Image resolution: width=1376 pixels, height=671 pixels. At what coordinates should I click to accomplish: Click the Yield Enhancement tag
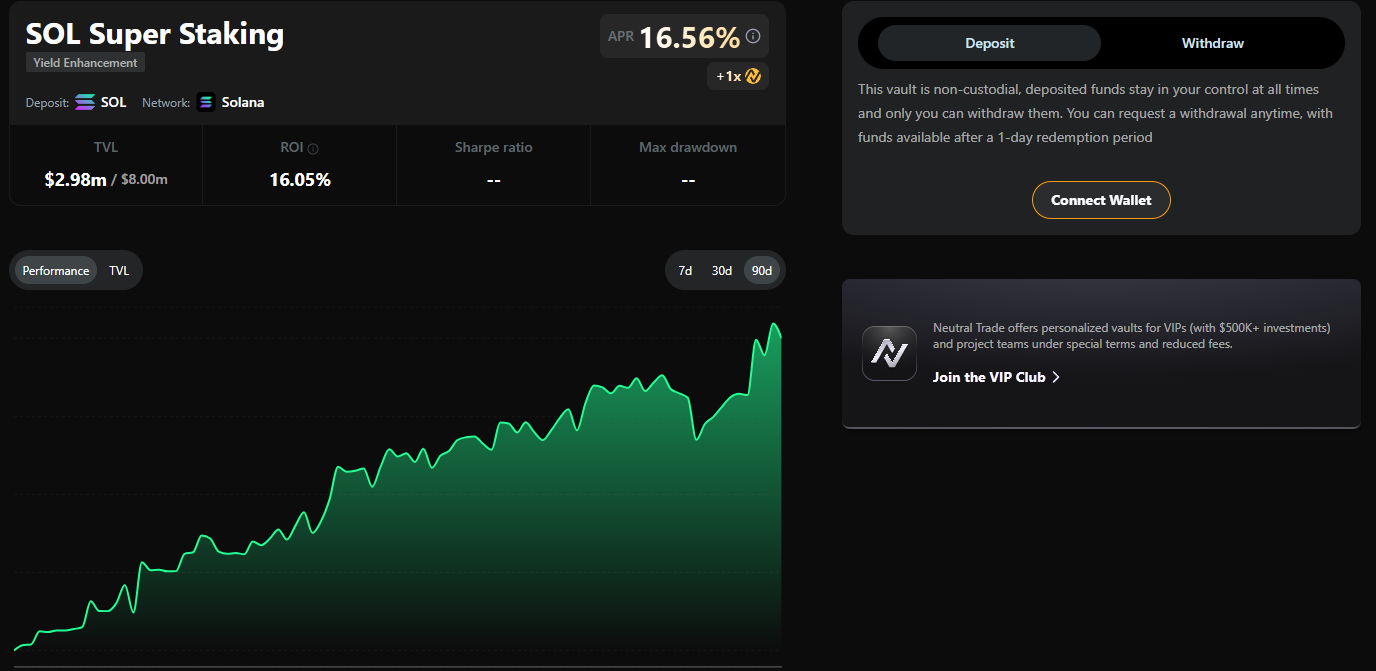click(86, 62)
